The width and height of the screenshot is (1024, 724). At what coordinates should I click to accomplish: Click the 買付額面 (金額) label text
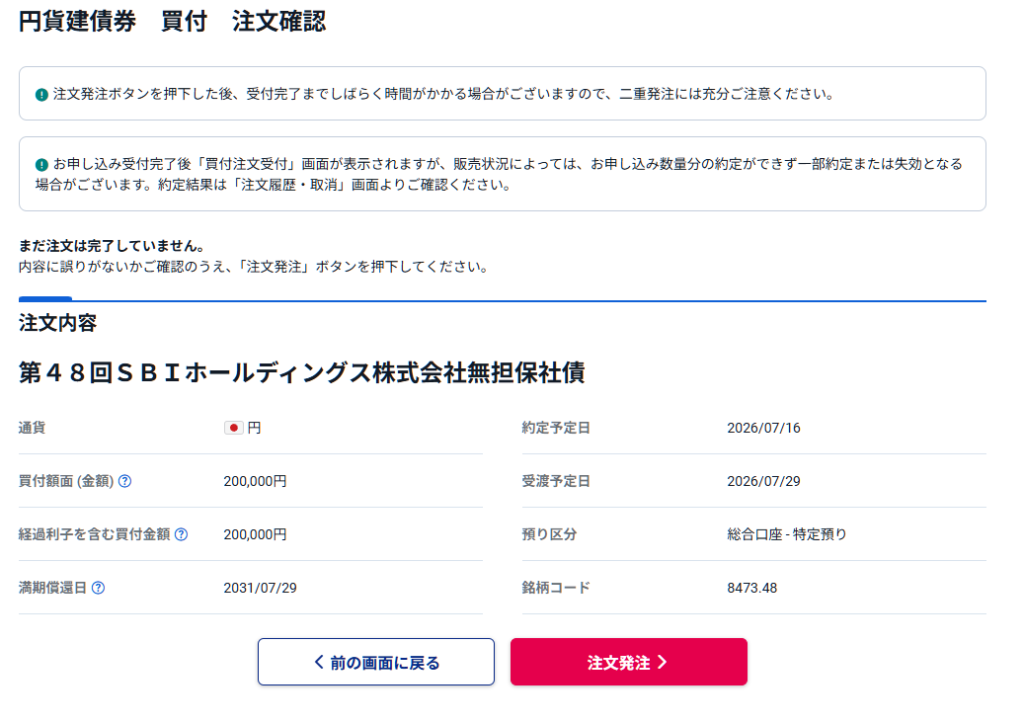tap(66, 481)
